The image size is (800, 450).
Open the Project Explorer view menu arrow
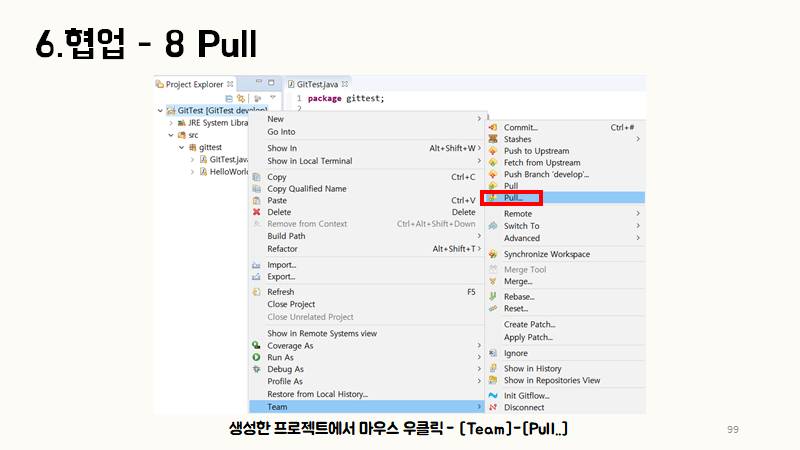(272, 98)
